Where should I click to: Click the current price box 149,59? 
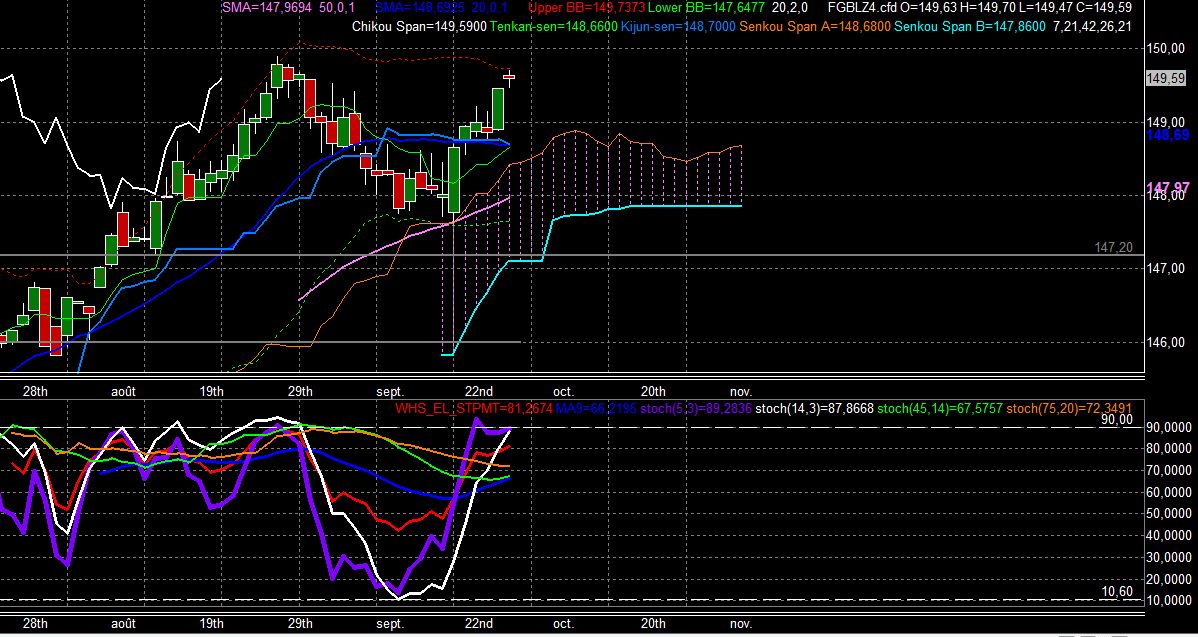point(1166,78)
